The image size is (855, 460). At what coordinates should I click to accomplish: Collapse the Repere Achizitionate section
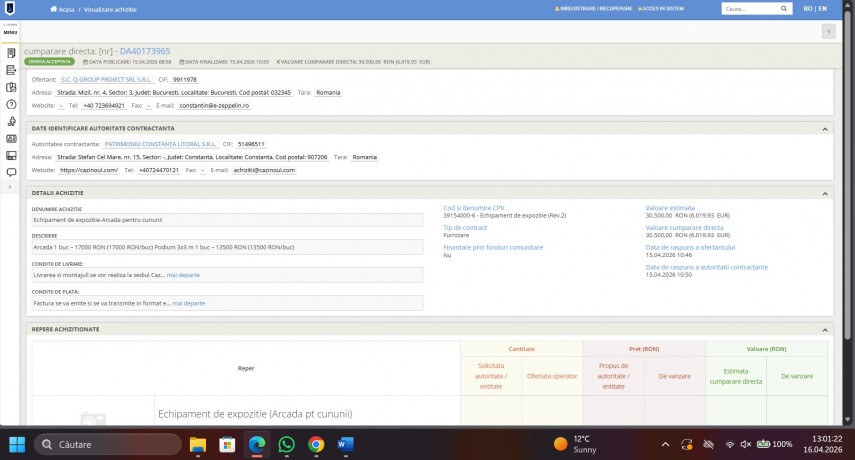(825, 329)
